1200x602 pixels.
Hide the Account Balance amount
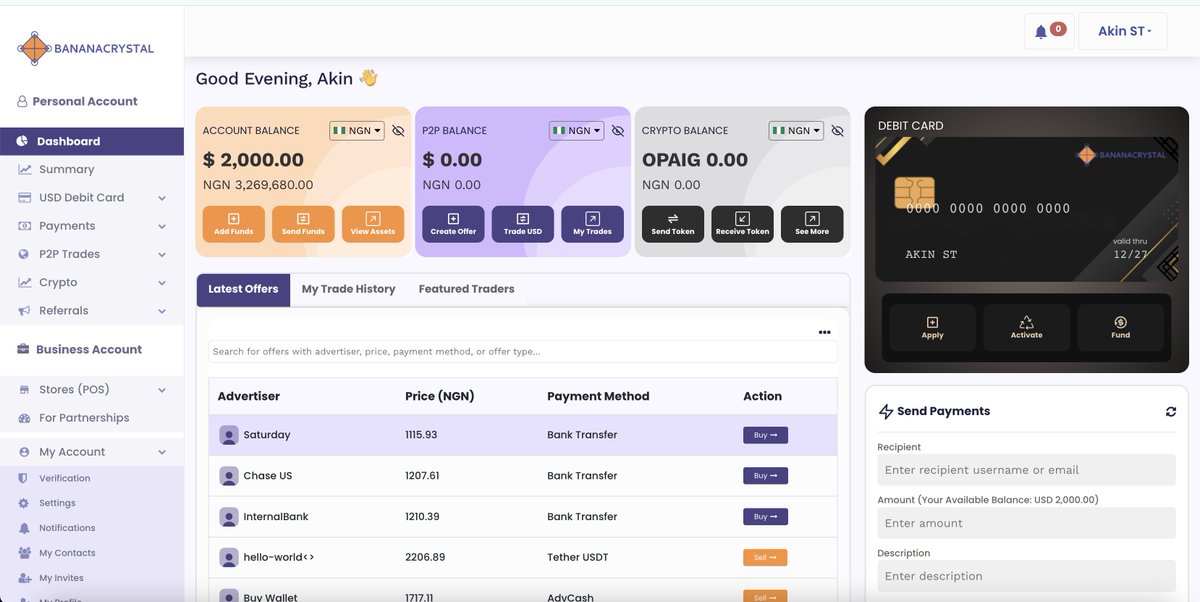(x=398, y=131)
